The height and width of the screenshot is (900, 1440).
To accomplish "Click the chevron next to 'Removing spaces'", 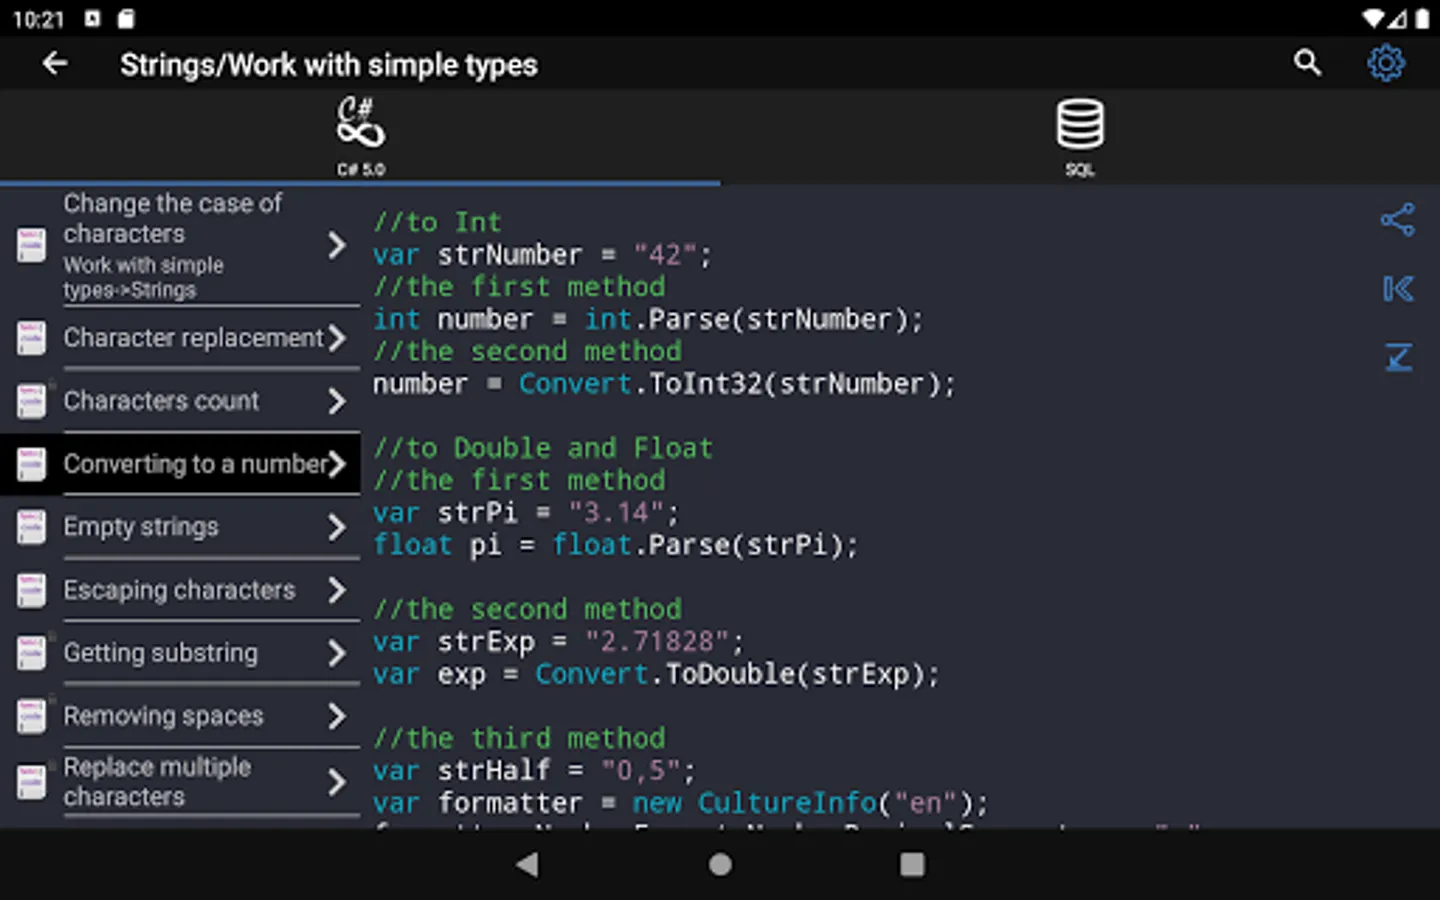I will [337, 716].
